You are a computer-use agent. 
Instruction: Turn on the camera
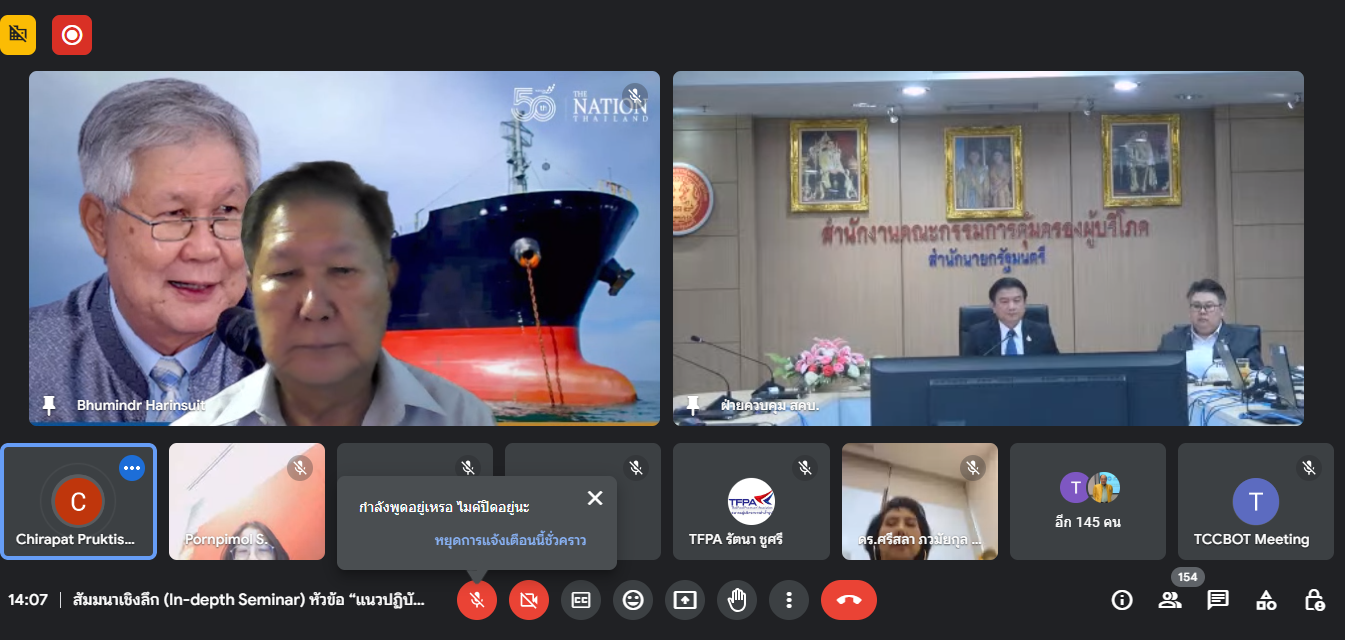click(x=529, y=600)
